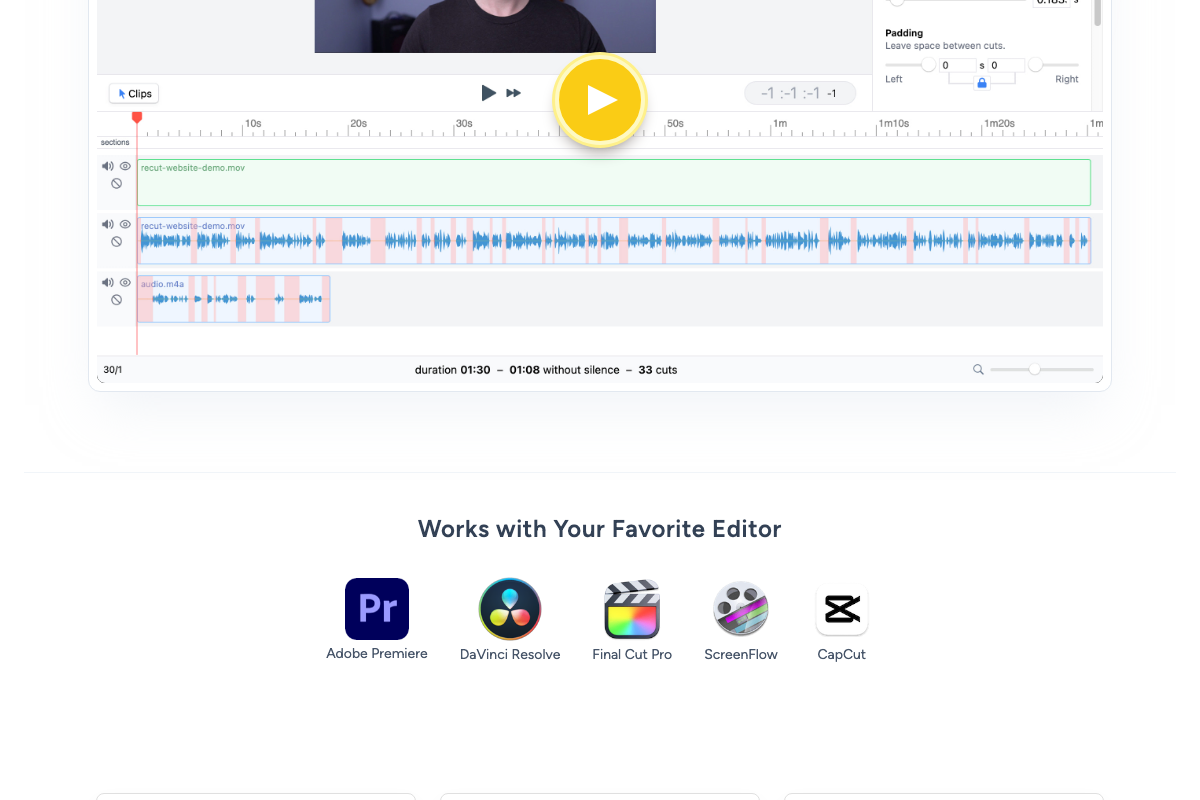Click the red playhead marker on the timeline ruler

[137, 118]
